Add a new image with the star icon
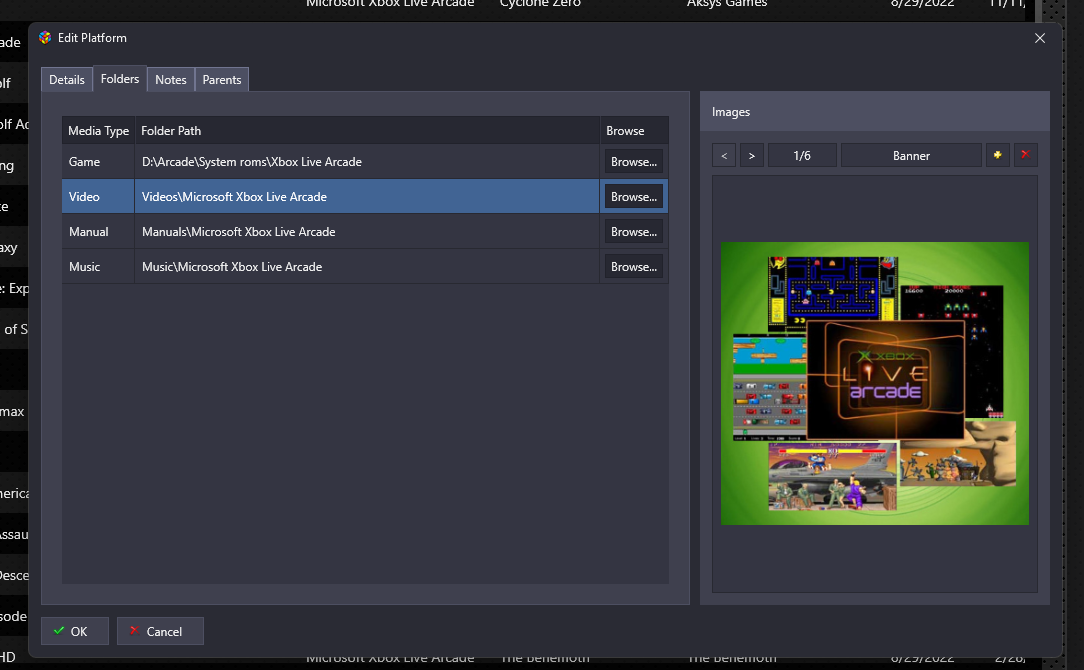 998,155
